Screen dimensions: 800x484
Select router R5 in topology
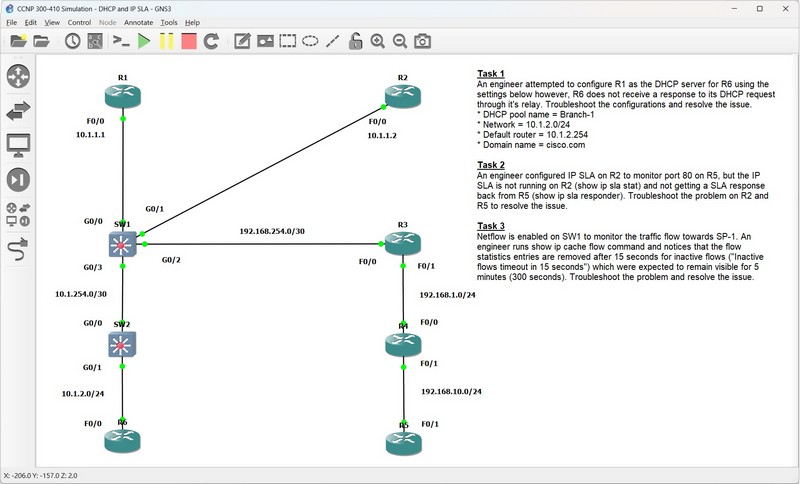click(404, 442)
